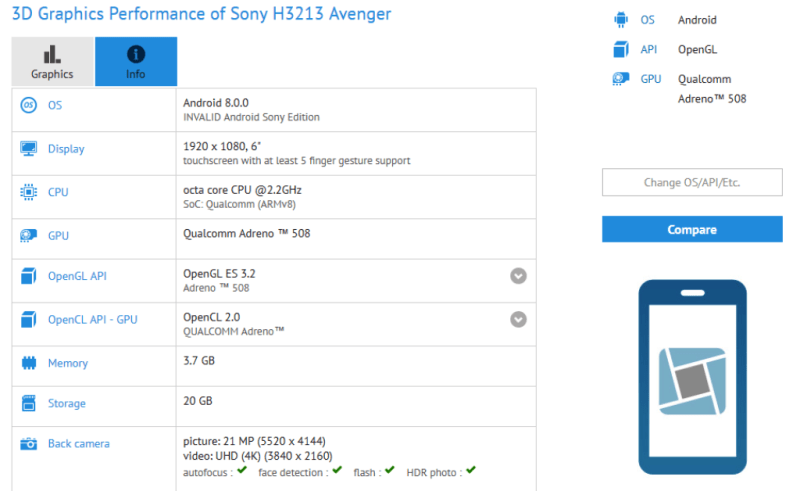Open the GPU label link in table
The width and height of the screenshot is (800, 491).
pos(58,235)
